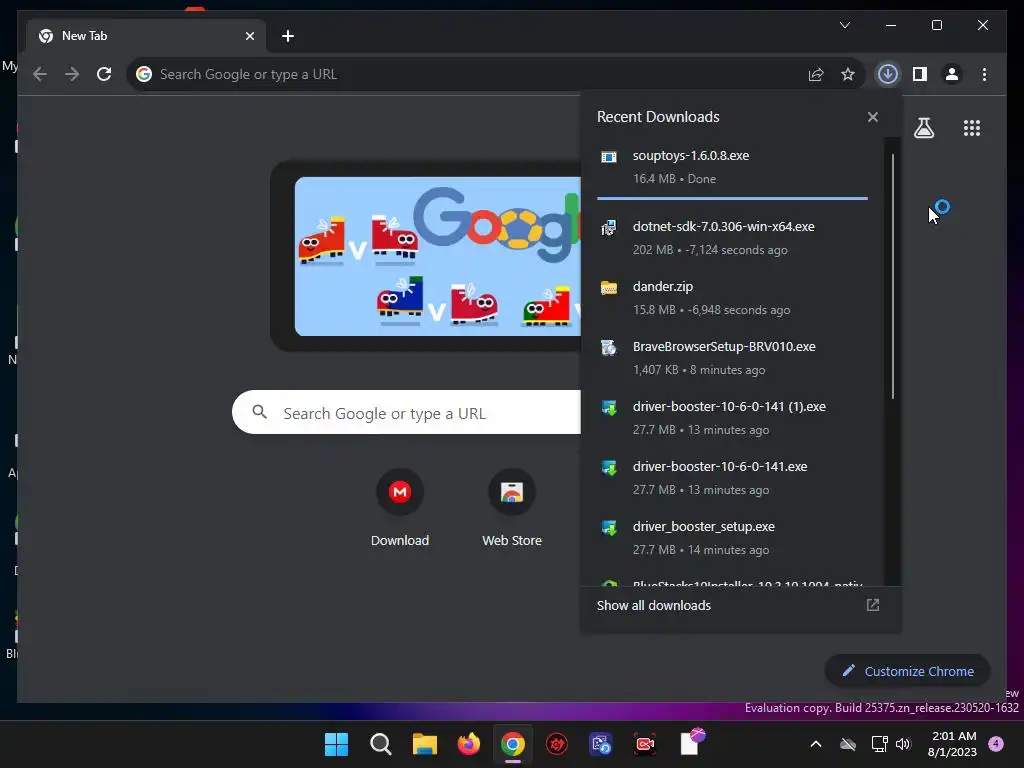The height and width of the screenshot is (768, 1024).
Task: Open the tab search chevron
Action: [x=844, y=25]
